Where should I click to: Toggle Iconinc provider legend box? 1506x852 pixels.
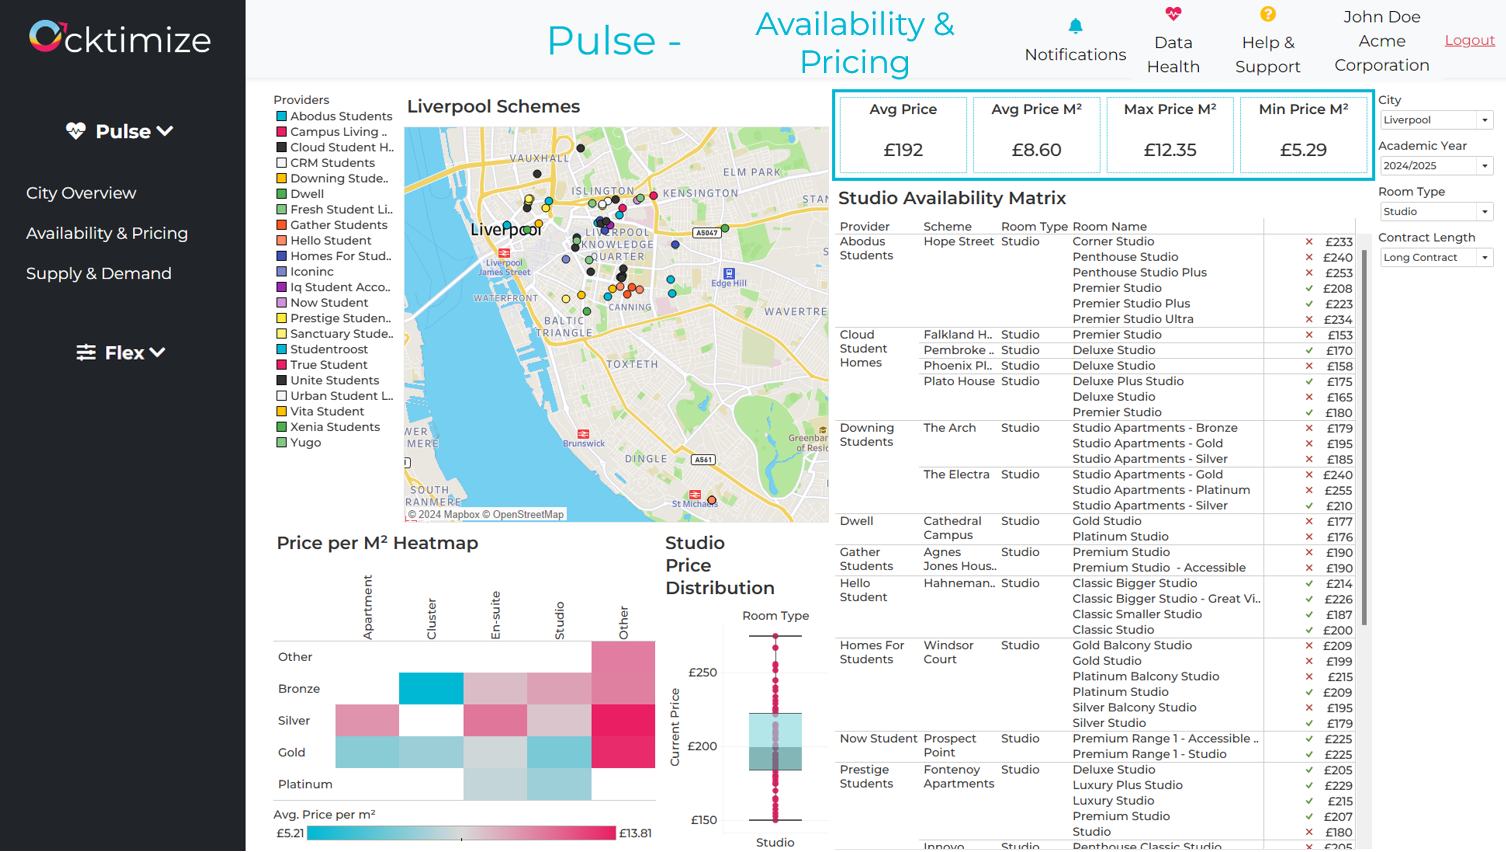tap(282, 272)
